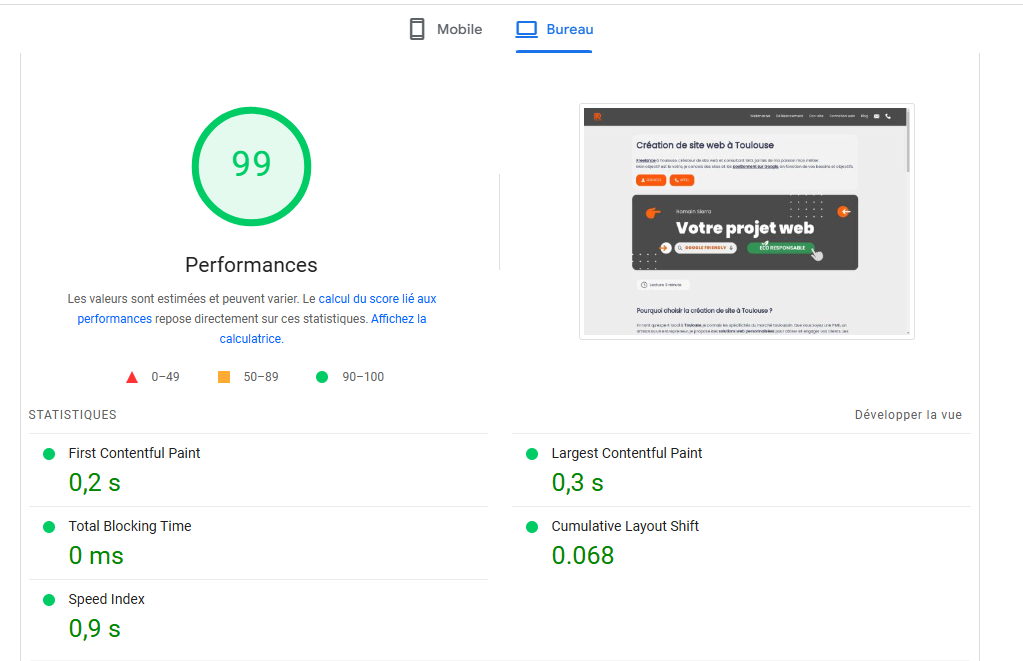Click green dot beside Largest Contentful Paint
The width and height of the screenshot is (1023, 661).
(x=531, y=454)
